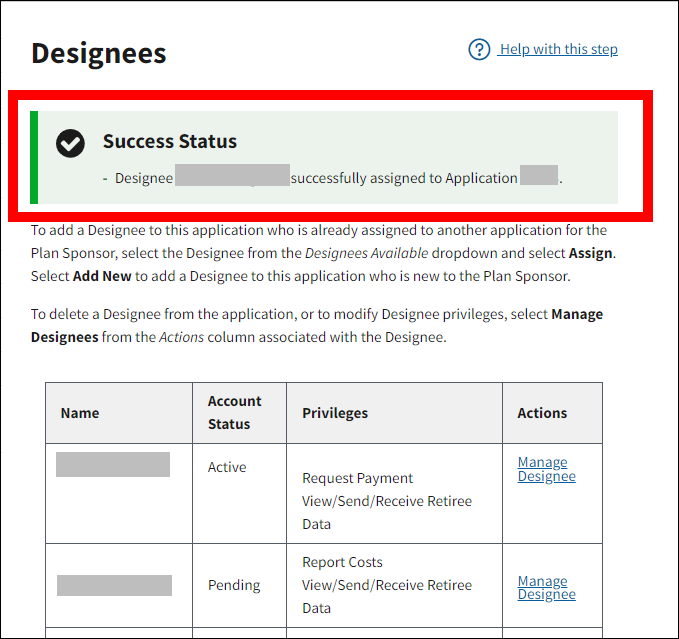Click the Success Status checkmark icon
The width and height of the screenshot is (679, 639).
pos(70,143)
